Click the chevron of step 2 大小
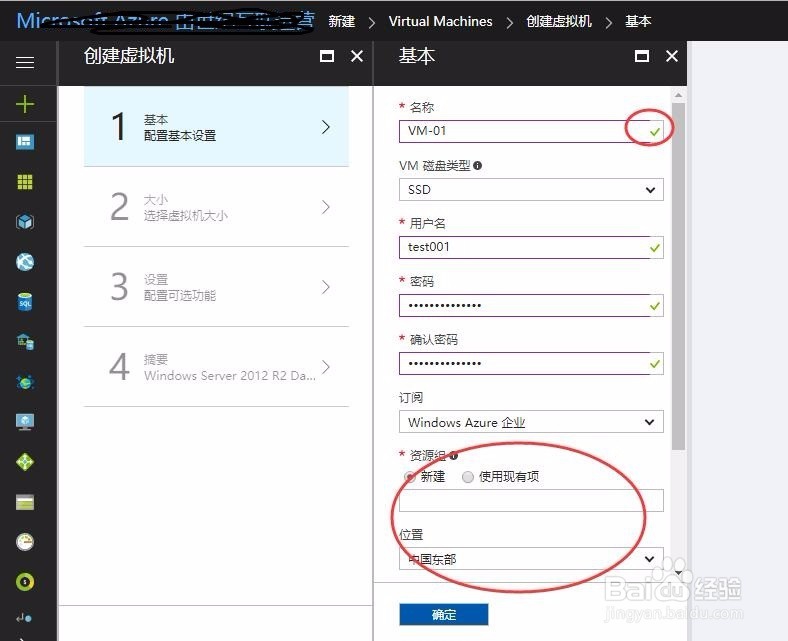 tap(326, 207)
